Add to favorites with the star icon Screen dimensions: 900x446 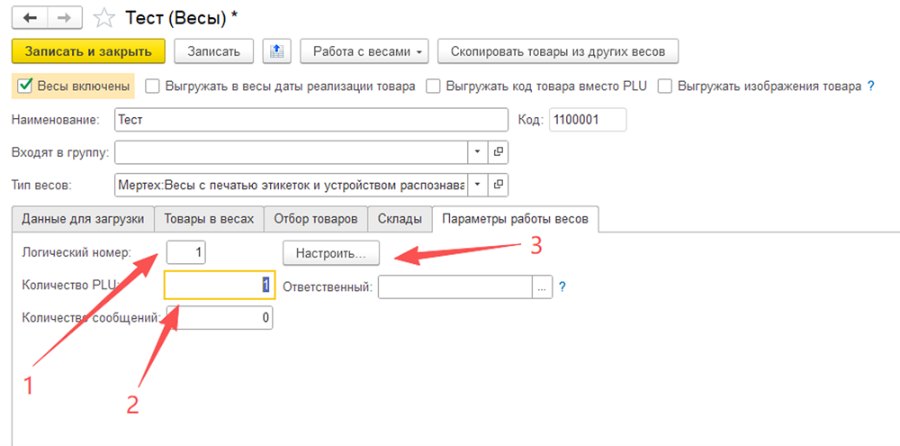point(104,18)
